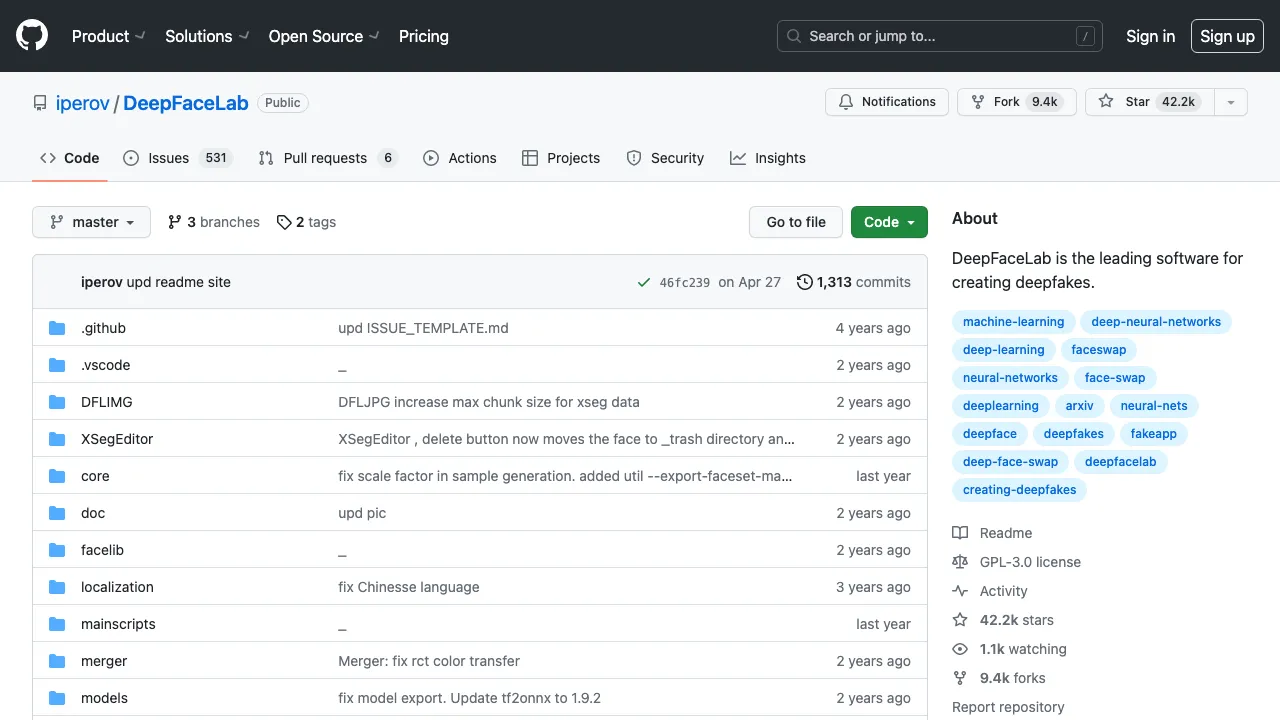
Task: Open the Solutions dropdown menu
Action: pyautogui.click(x=207, y=36)
